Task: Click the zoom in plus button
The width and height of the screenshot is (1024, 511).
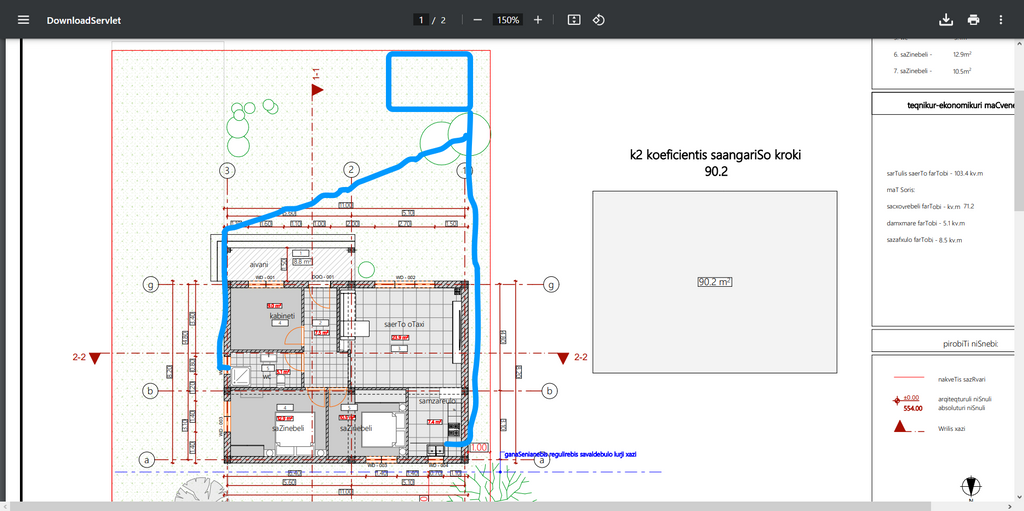Action: point(537,20)
